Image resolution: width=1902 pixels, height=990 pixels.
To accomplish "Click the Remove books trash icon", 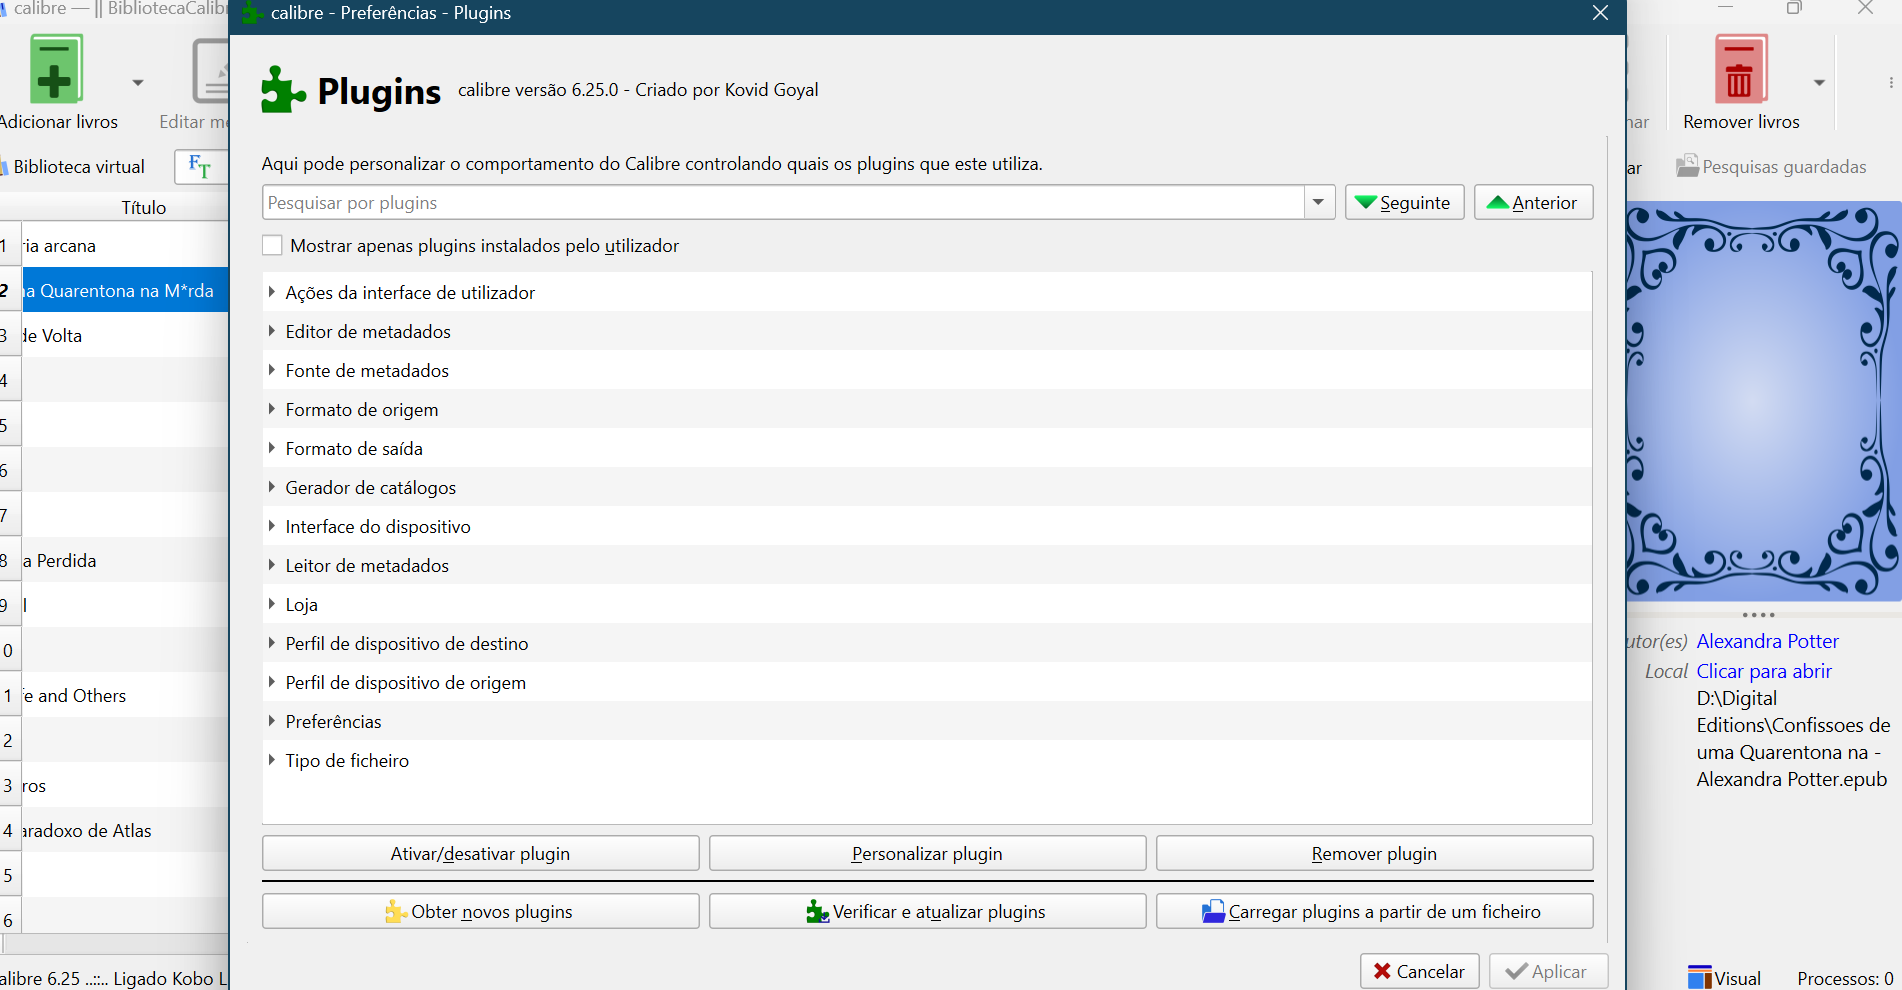I will click(1740, 70).
